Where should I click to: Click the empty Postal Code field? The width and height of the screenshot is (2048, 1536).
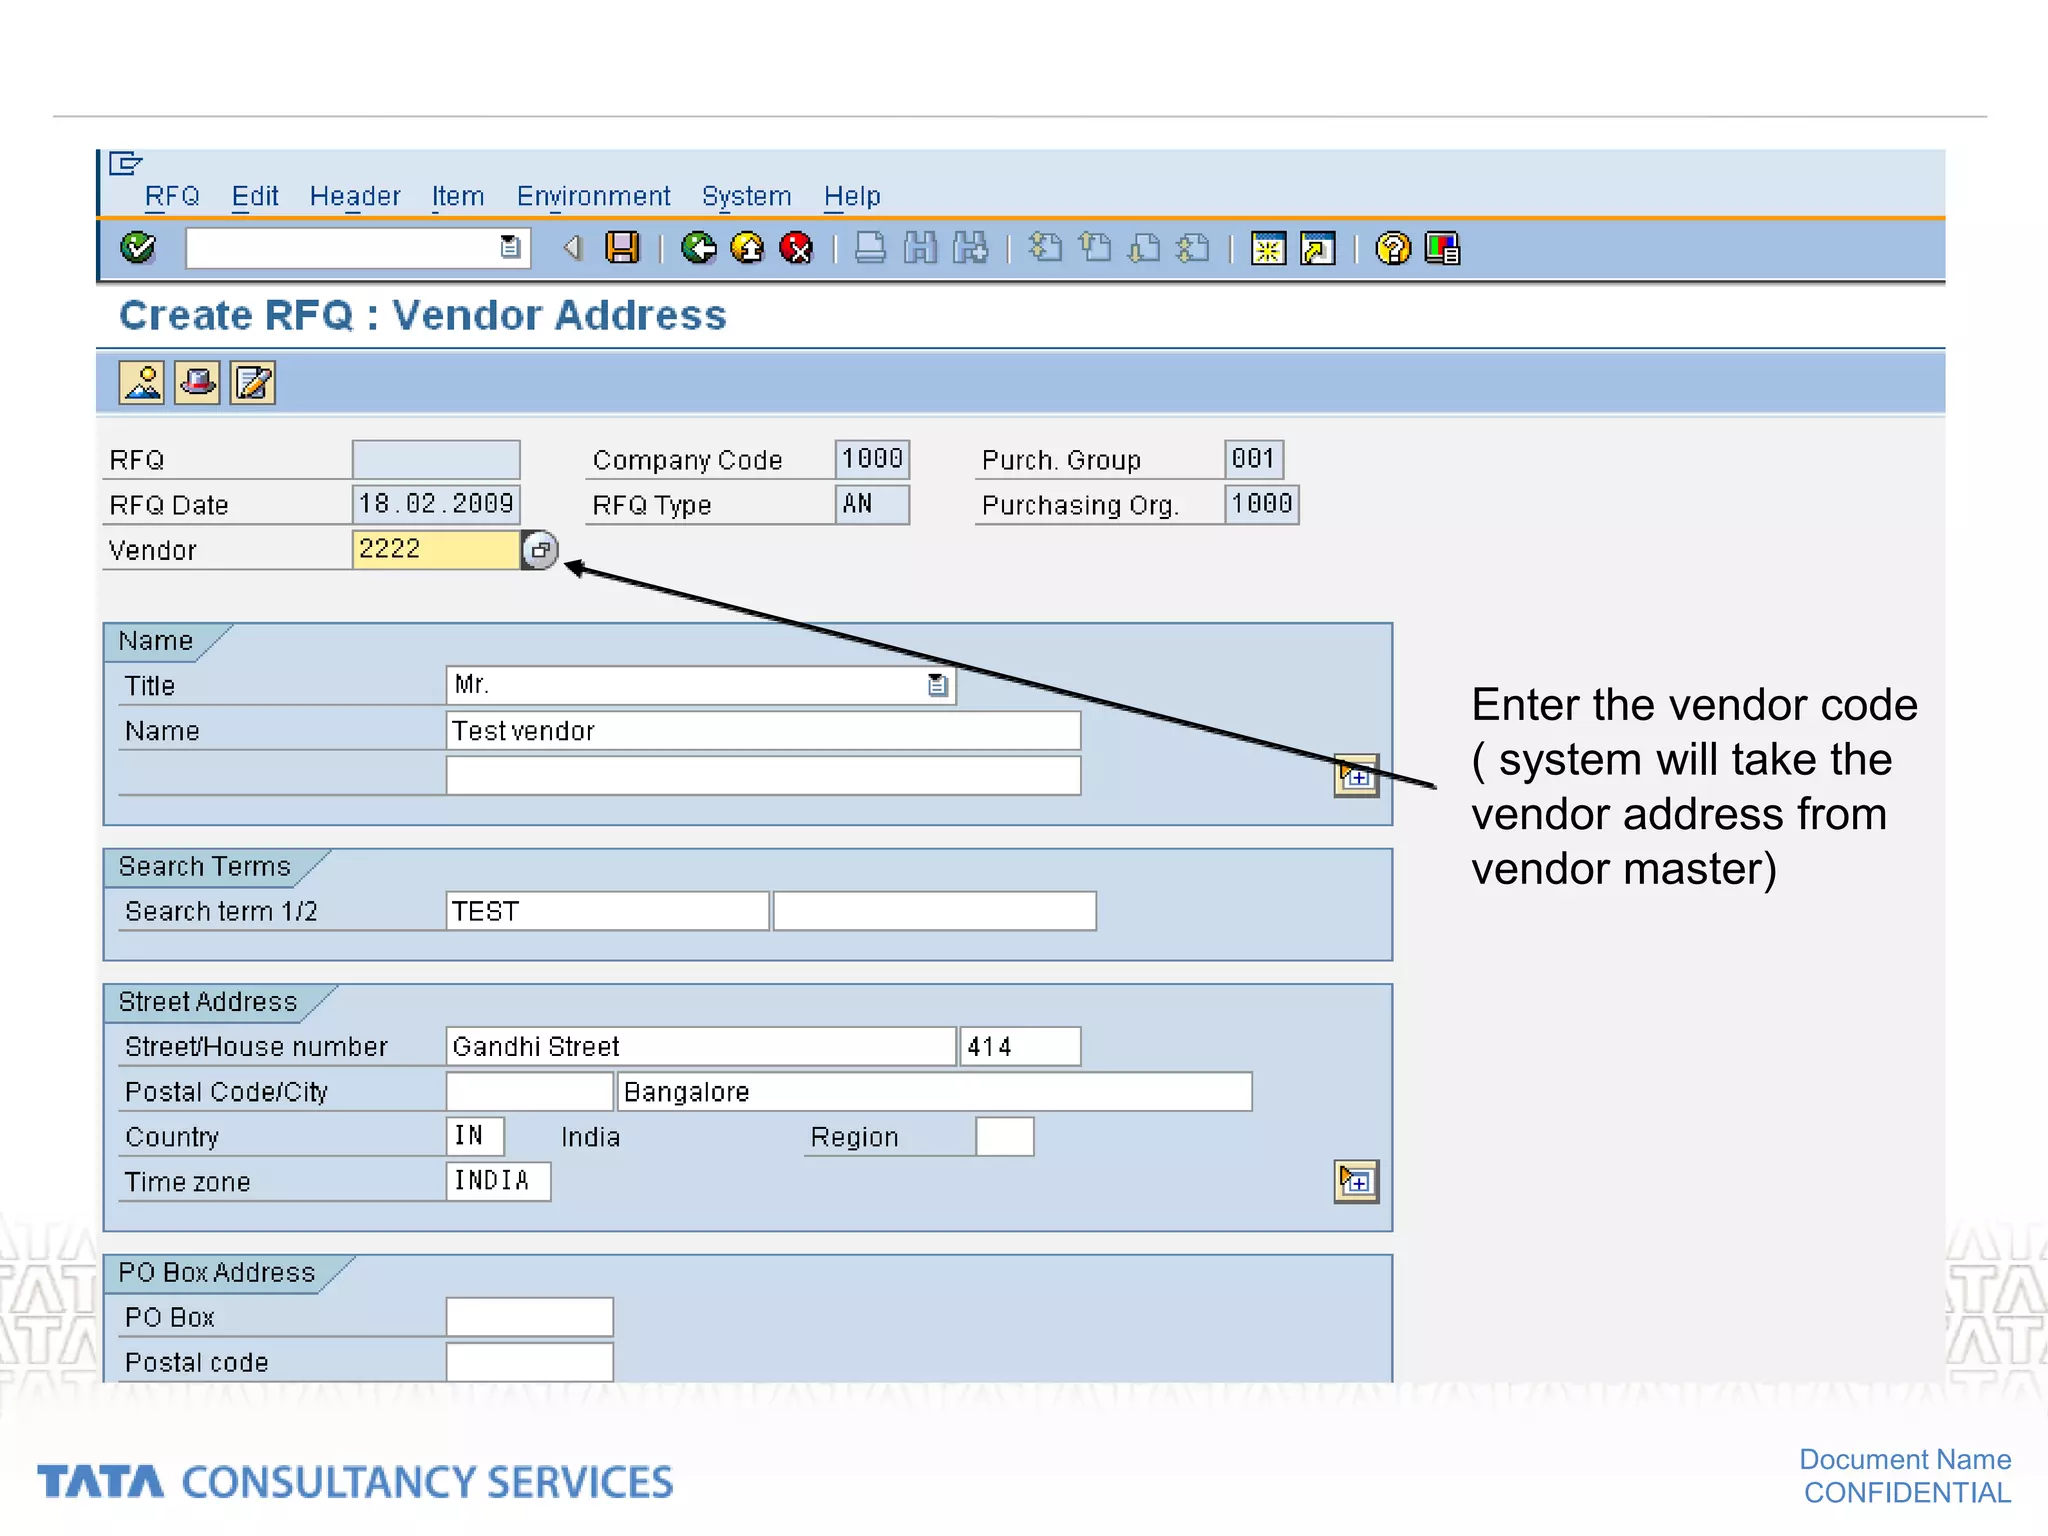(x=529, y=1091)
